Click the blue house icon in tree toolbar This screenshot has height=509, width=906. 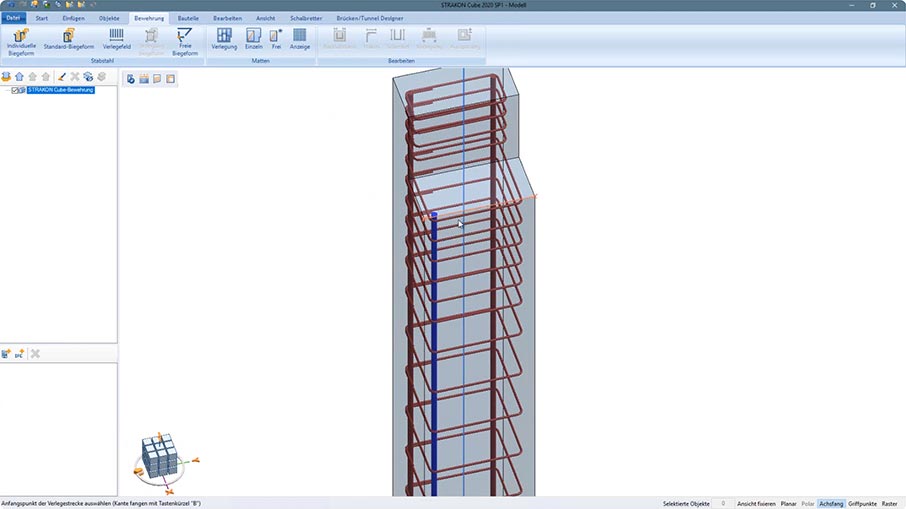tap(20, 77)
